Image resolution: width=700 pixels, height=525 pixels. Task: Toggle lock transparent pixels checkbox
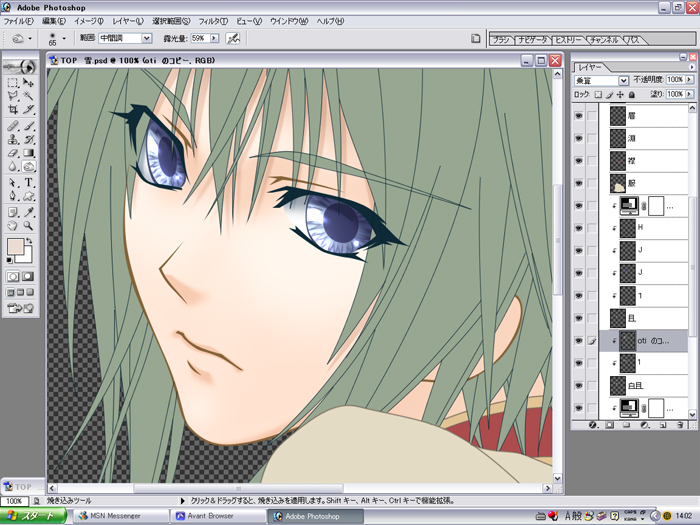(598, 95)
